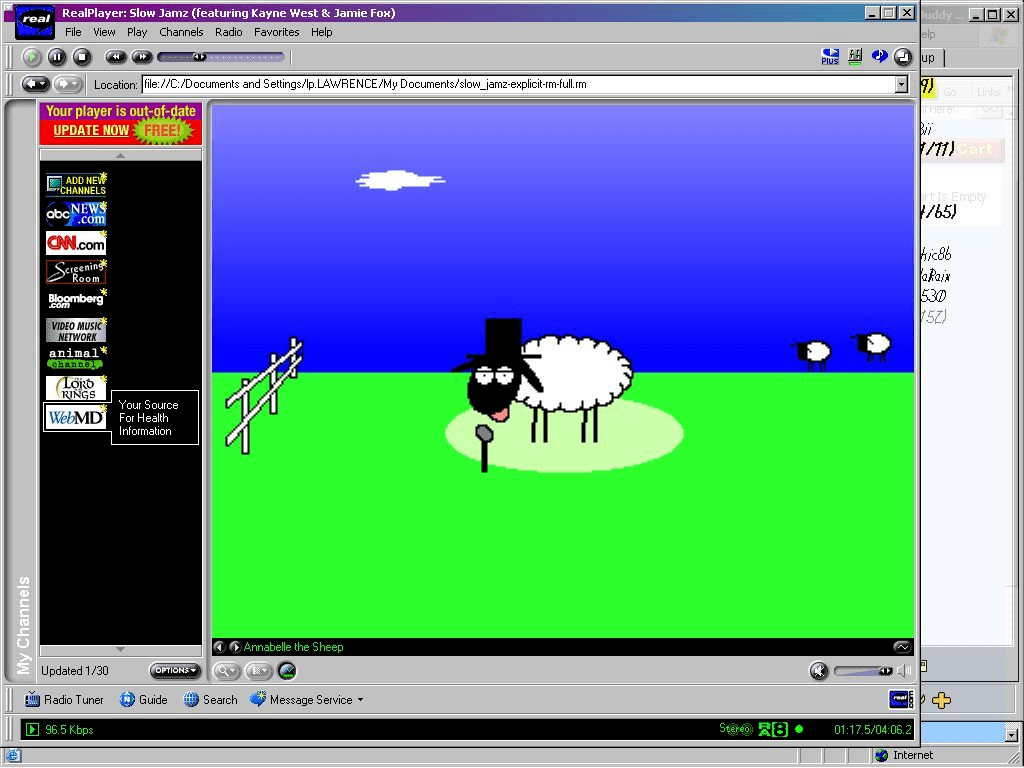Click the Rewind button
The height and width of the screenshot is (768, 1024).
coord(116,57)
